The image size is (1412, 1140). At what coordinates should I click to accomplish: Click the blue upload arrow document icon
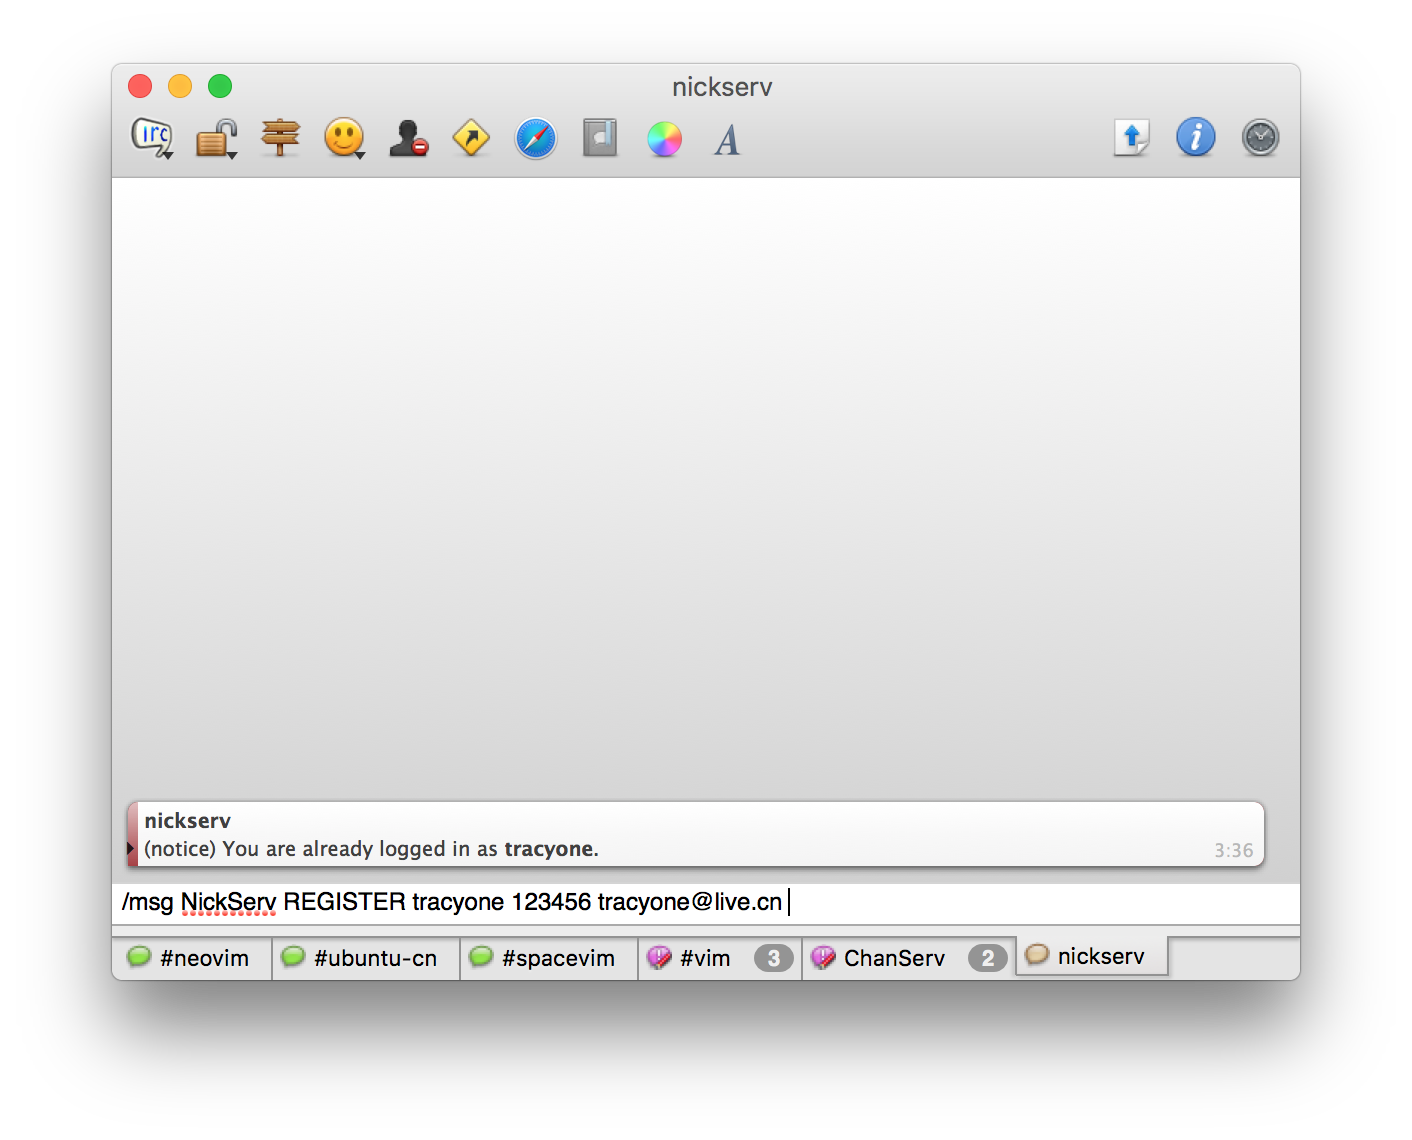pos(1132,138)
